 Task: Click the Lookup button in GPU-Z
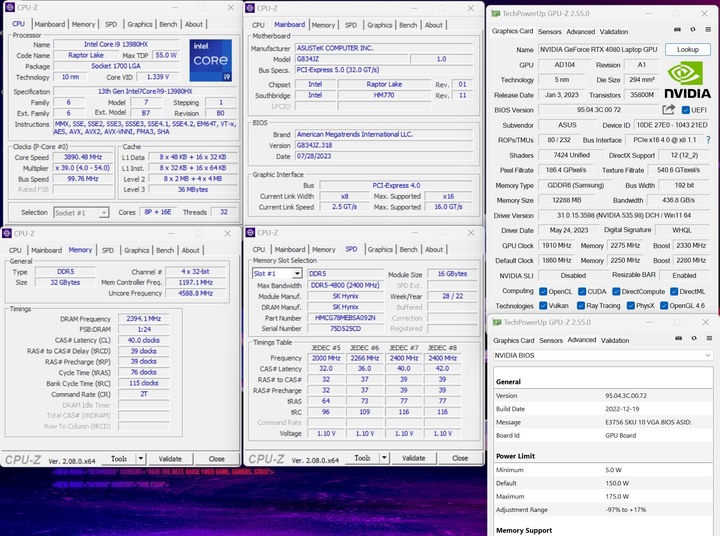point(687,49)
